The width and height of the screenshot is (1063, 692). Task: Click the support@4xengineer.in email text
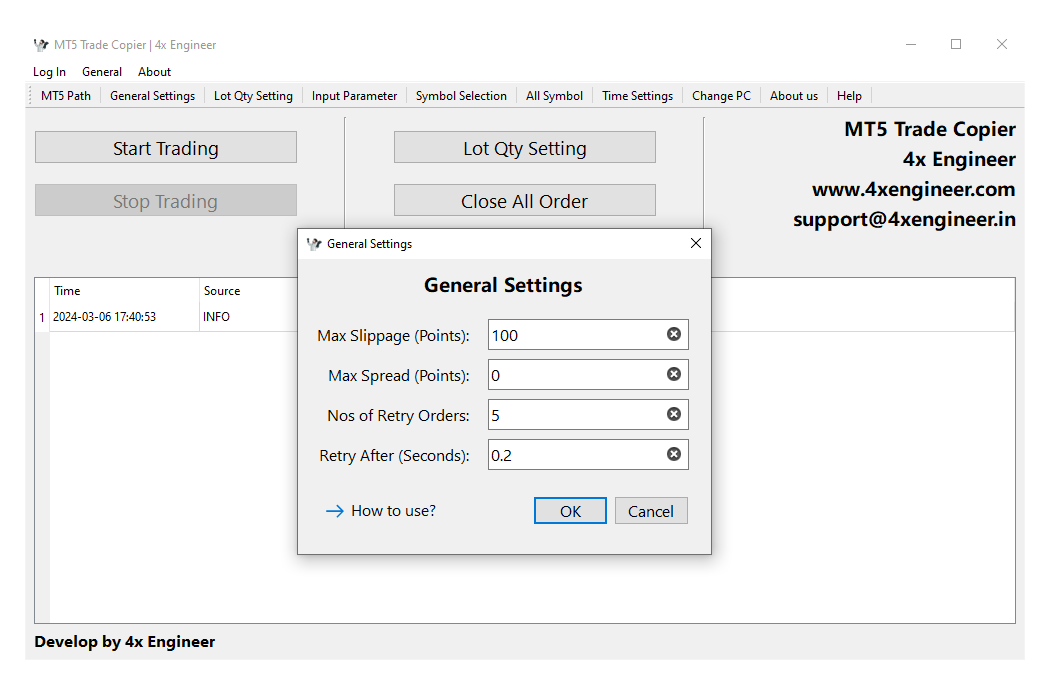click(x=904, y=220)
